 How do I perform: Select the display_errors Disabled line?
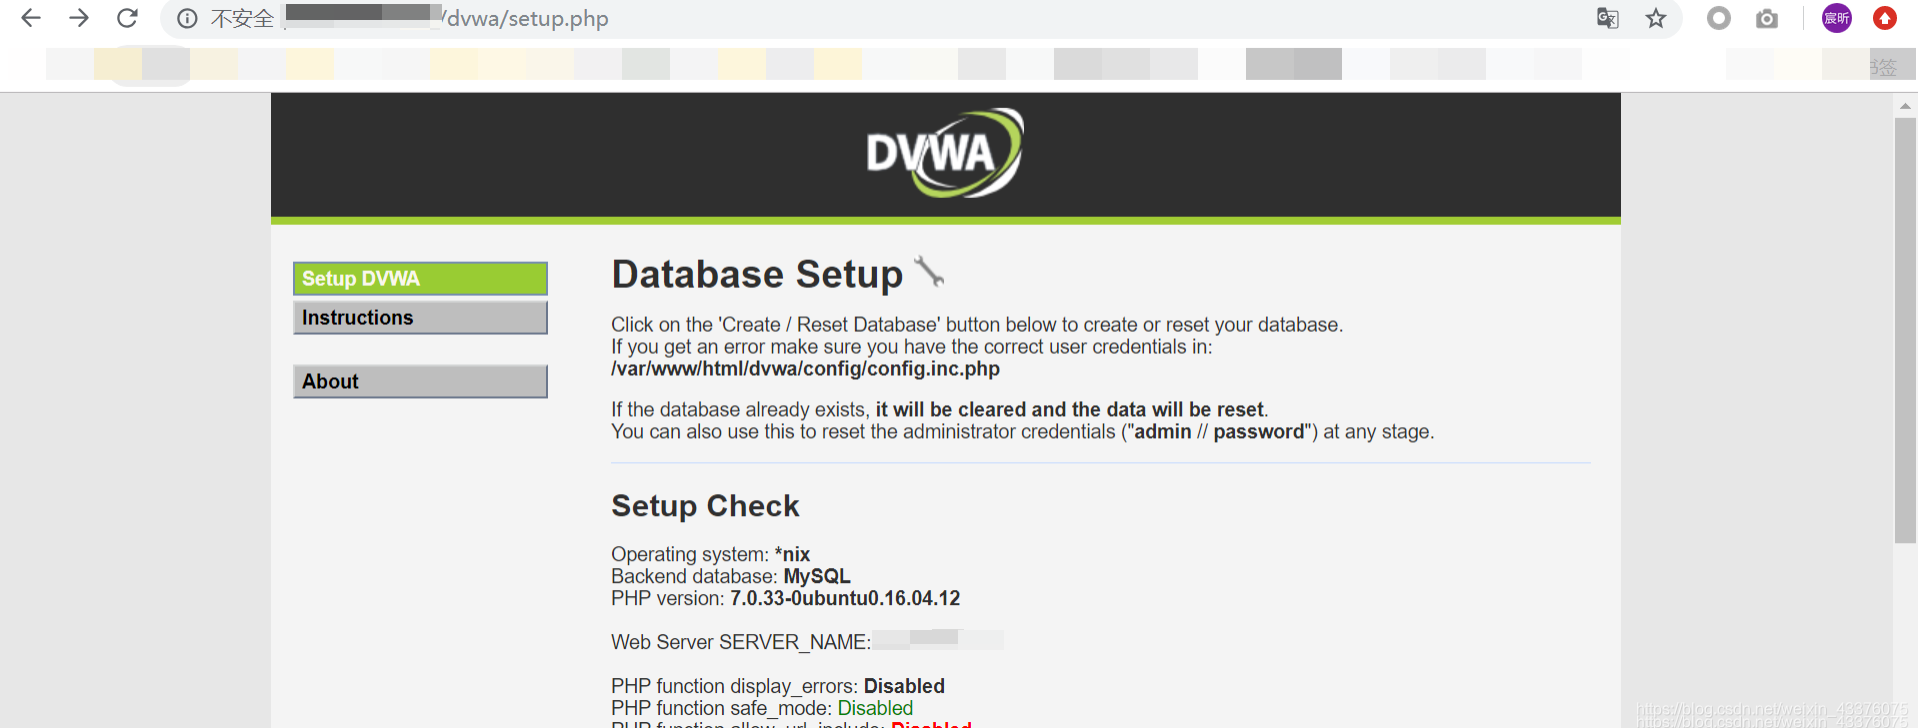tap(778, 686)
